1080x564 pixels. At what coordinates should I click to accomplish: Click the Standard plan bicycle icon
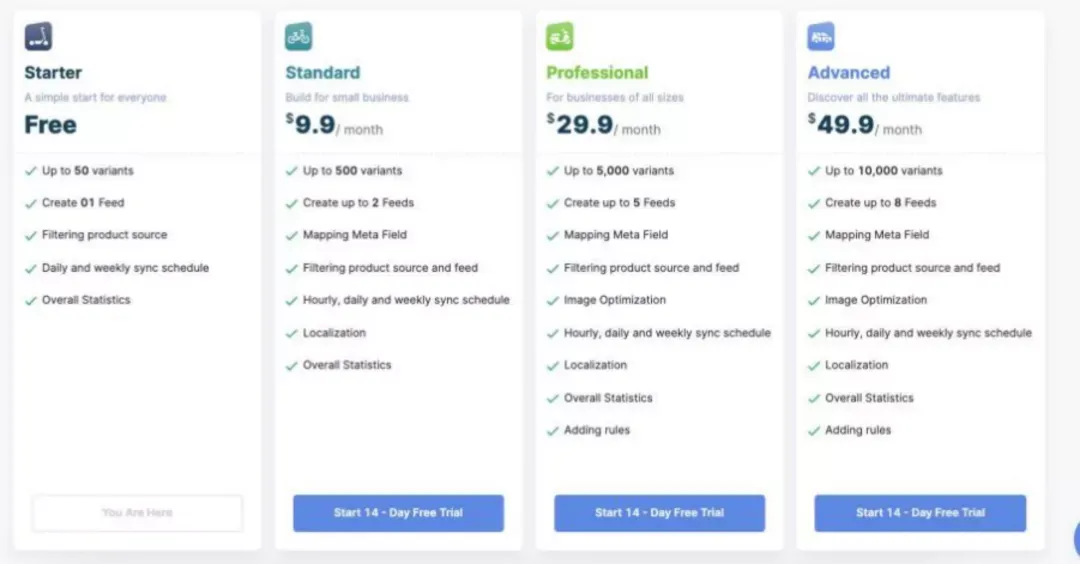[298, 36]
